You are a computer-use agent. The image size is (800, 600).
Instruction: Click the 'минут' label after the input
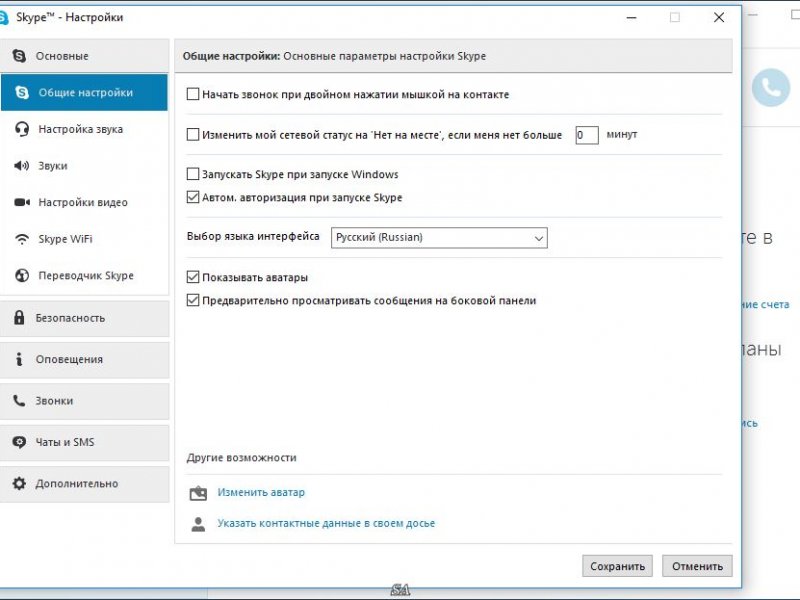[x=622, y=134]
